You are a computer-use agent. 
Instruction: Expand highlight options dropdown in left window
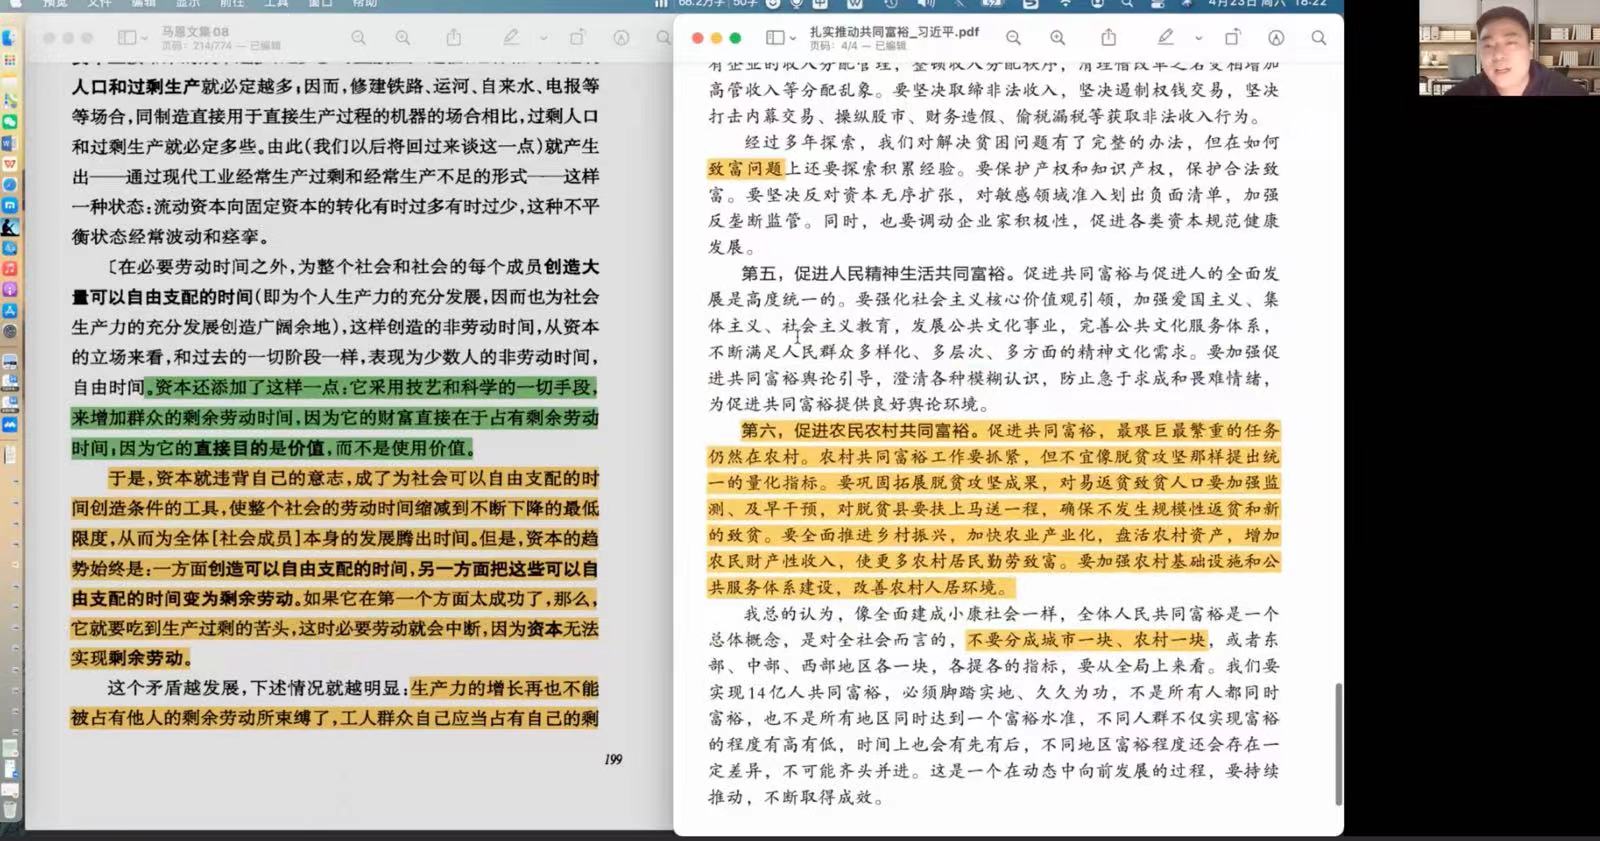point(544,38)
